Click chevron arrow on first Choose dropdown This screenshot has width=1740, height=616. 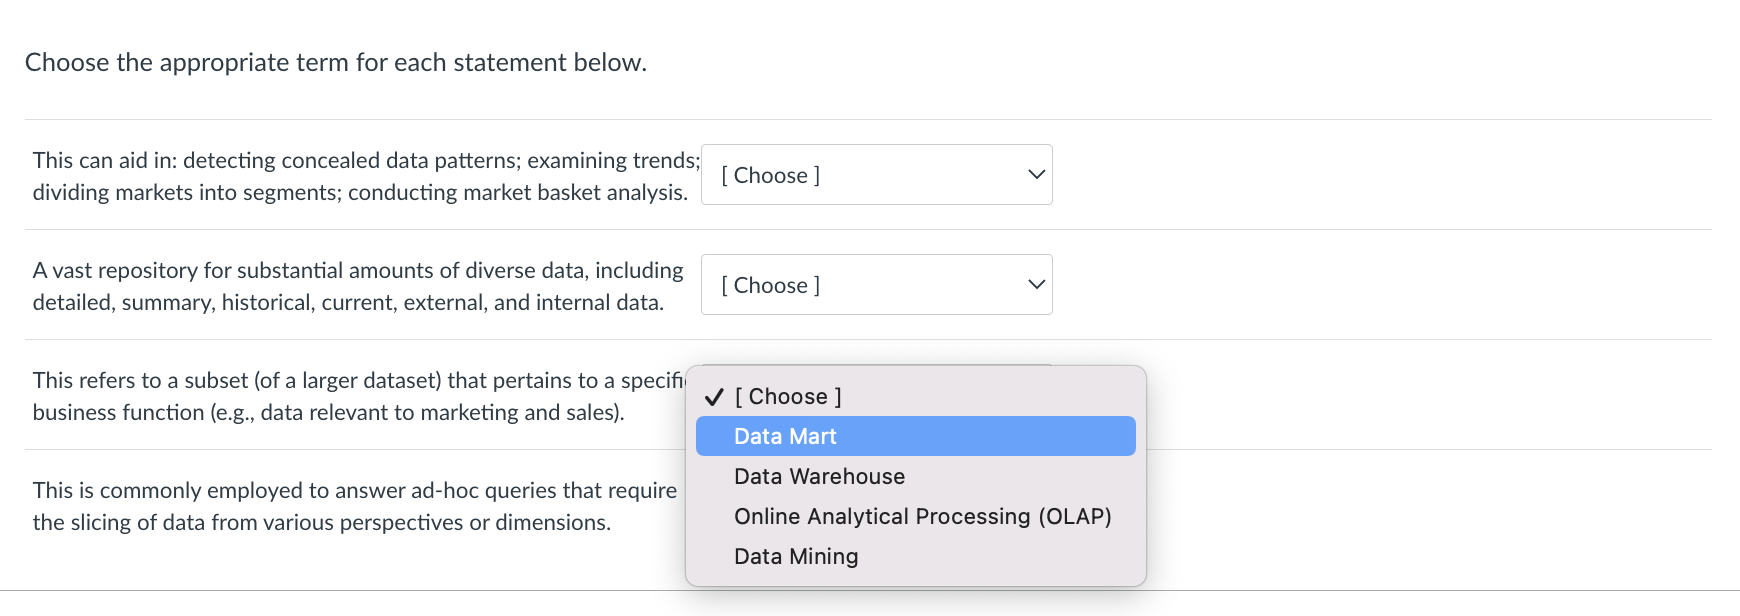1036,175
